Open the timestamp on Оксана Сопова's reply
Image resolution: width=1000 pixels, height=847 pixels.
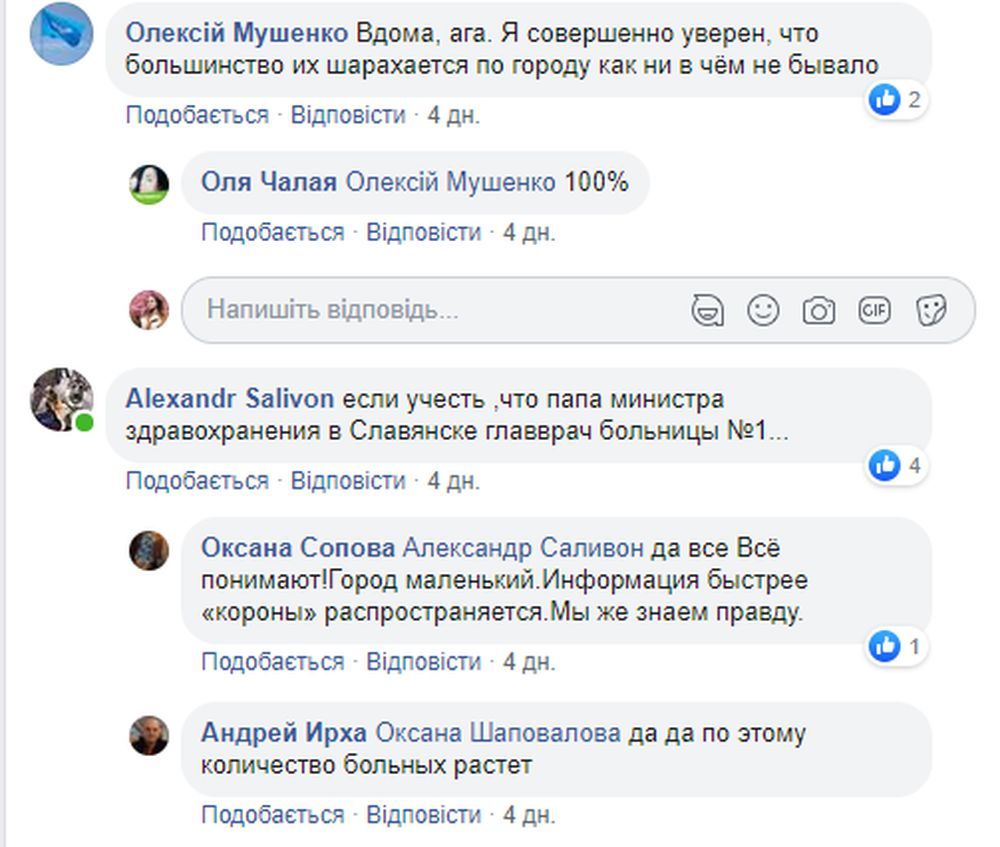click(x=529, y=661)
